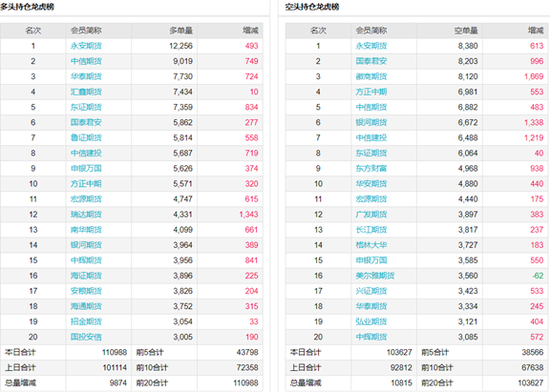Click the 多单量 column header

coord(181,31)
